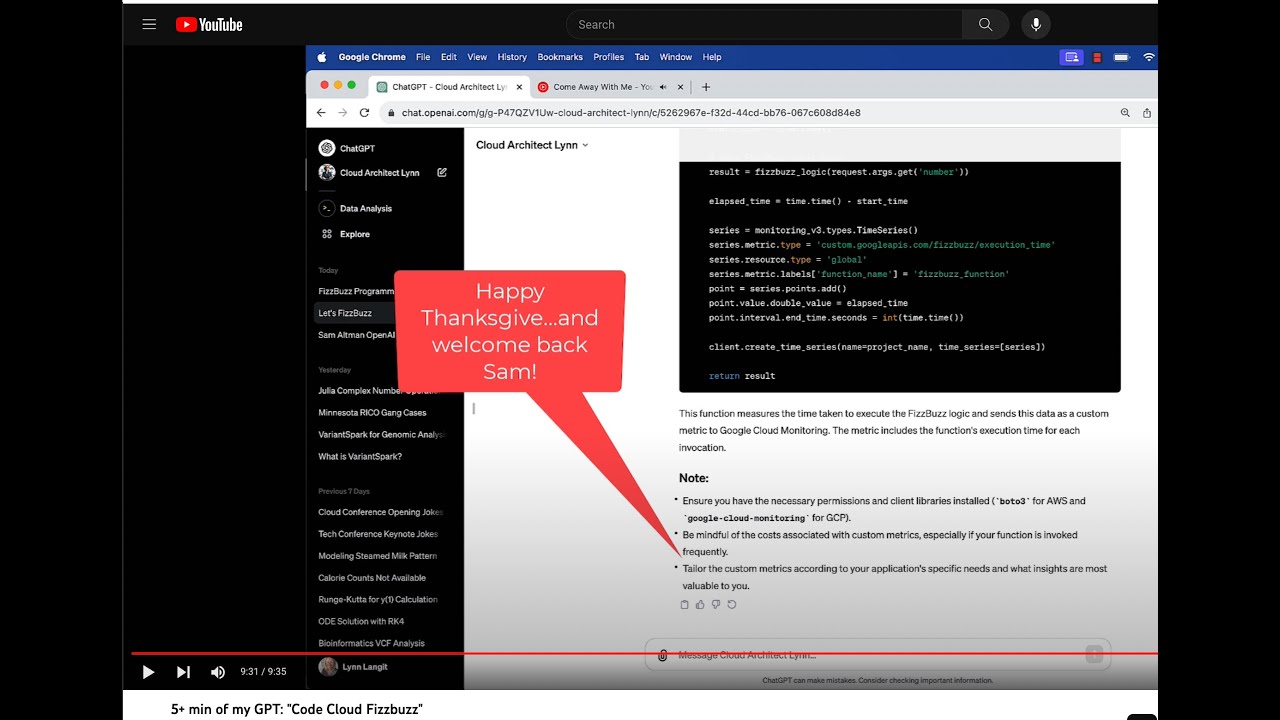Open the Calorie Counts Not Available chat
This screenshot has width=1280, height=720.
click(x=372, y=578)
